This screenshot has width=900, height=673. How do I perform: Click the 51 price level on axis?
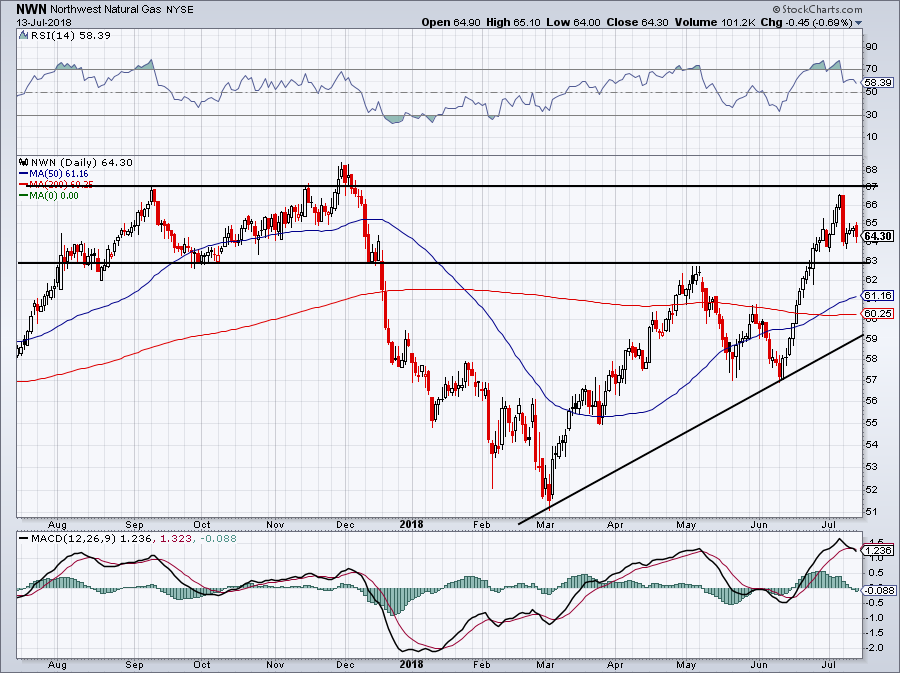point(871,511)
